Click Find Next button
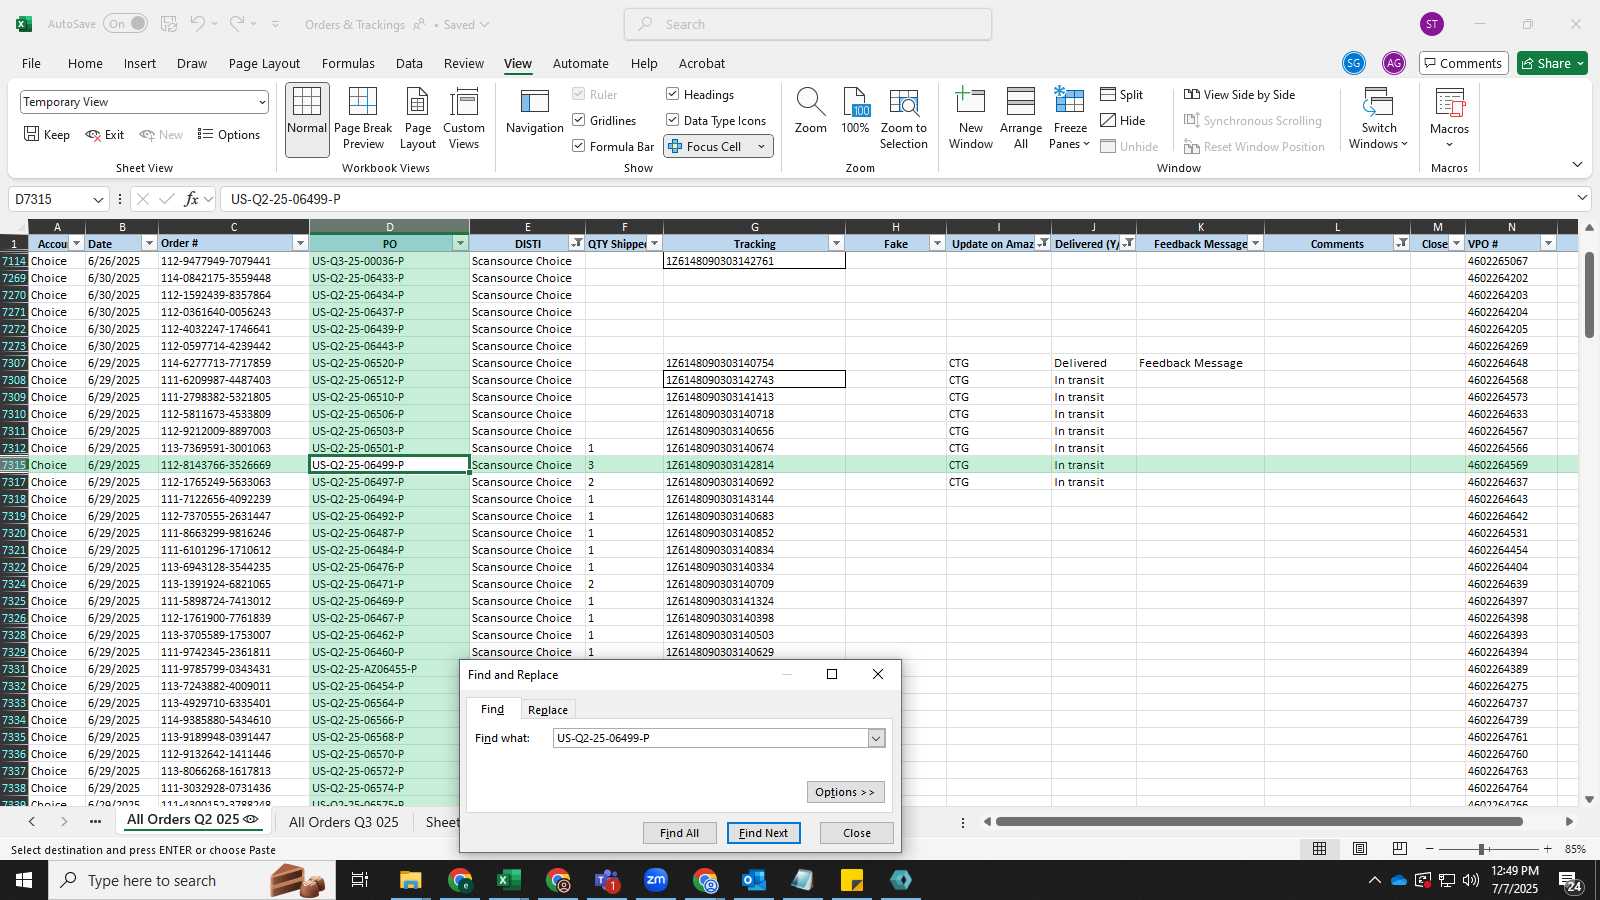Viewport: 1600px width, 900px height. pyautogui.click(x=763, y=833)
